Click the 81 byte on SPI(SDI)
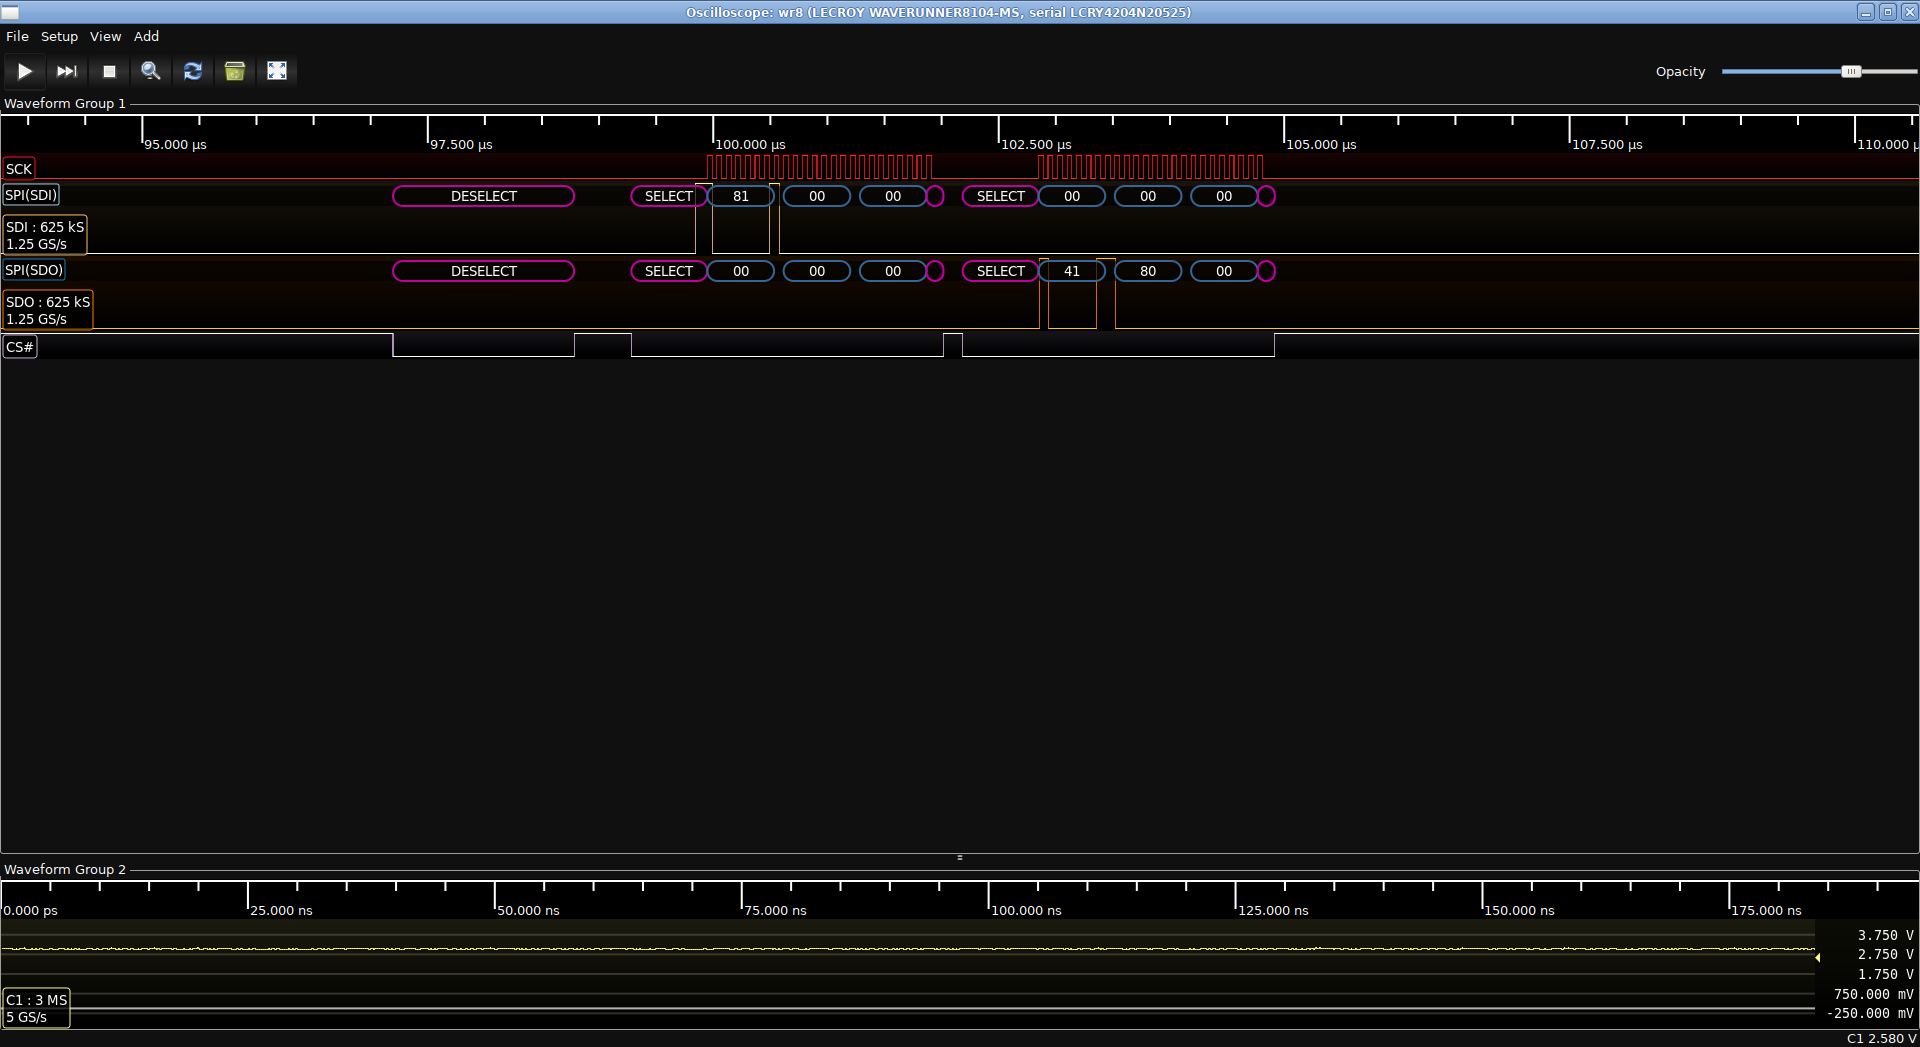Image resolution: width=1920 pixels, height=1047 pixels. coord(741,196)
